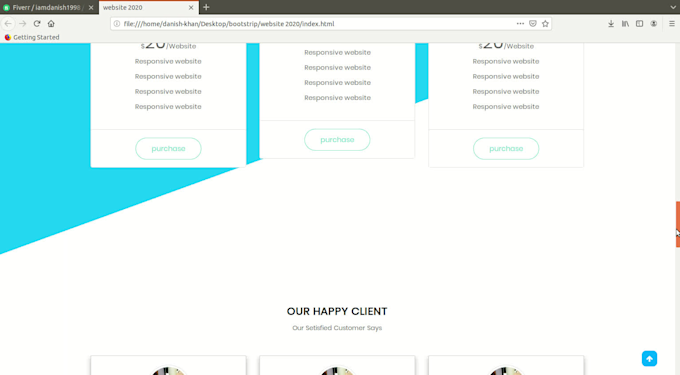Close the Fiverr tab
The height and width of the screenshot is (375, 680).
(91, 7)
